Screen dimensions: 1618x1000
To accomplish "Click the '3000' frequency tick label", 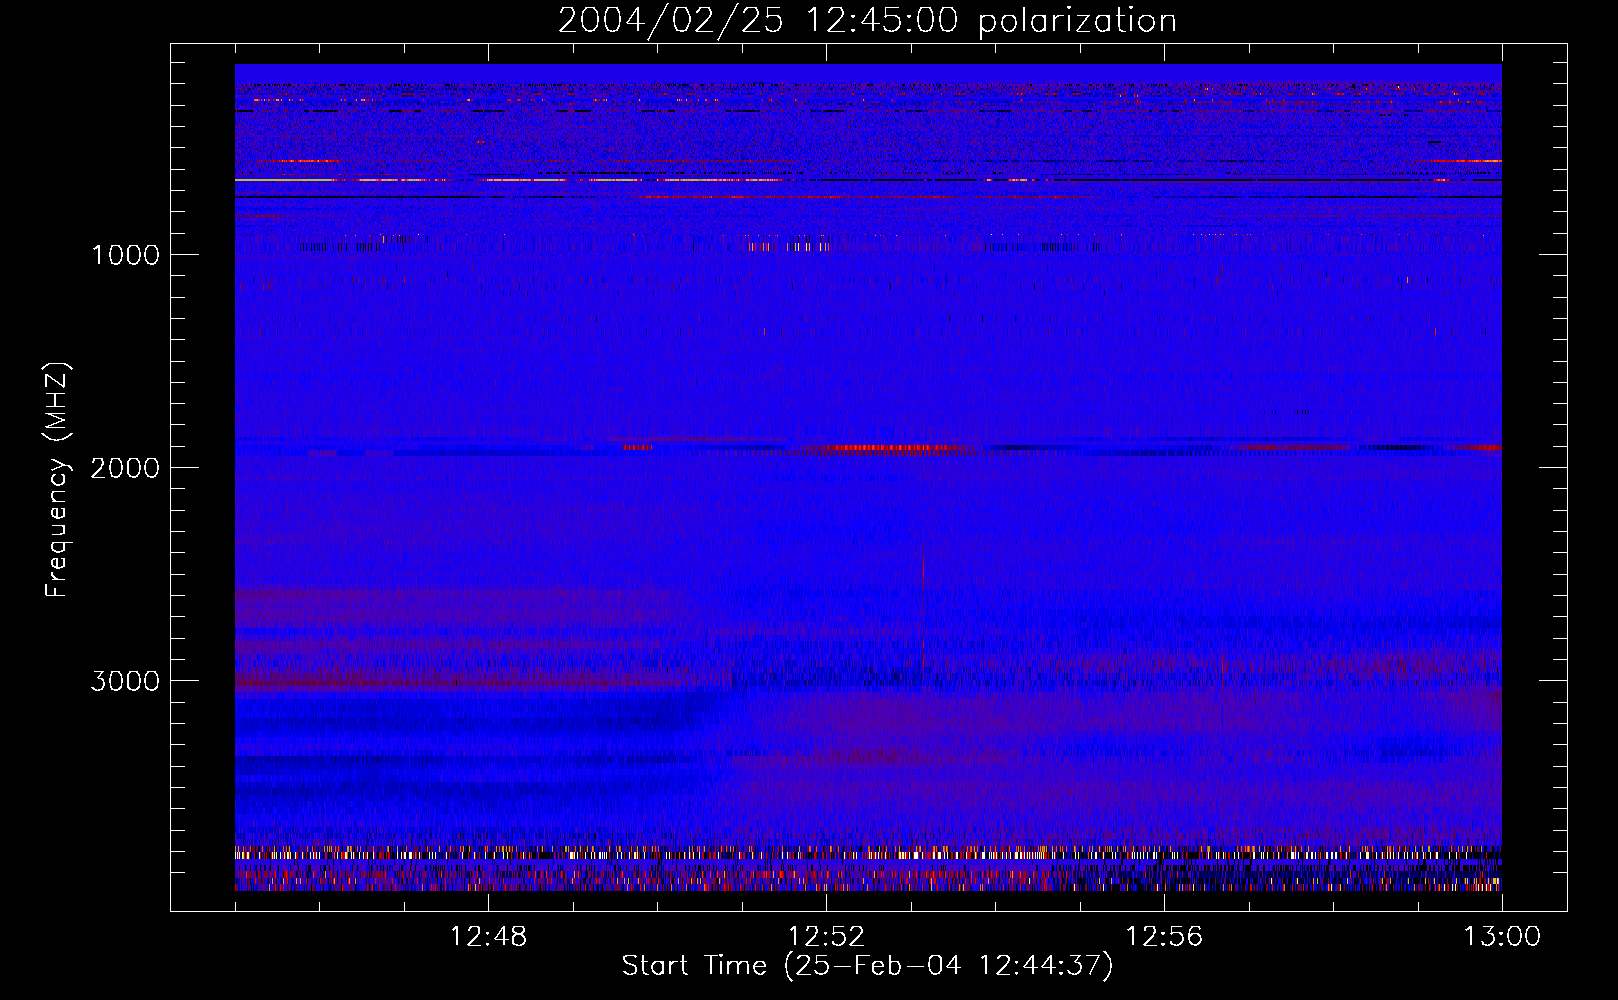I will click(x=125, y=681).
